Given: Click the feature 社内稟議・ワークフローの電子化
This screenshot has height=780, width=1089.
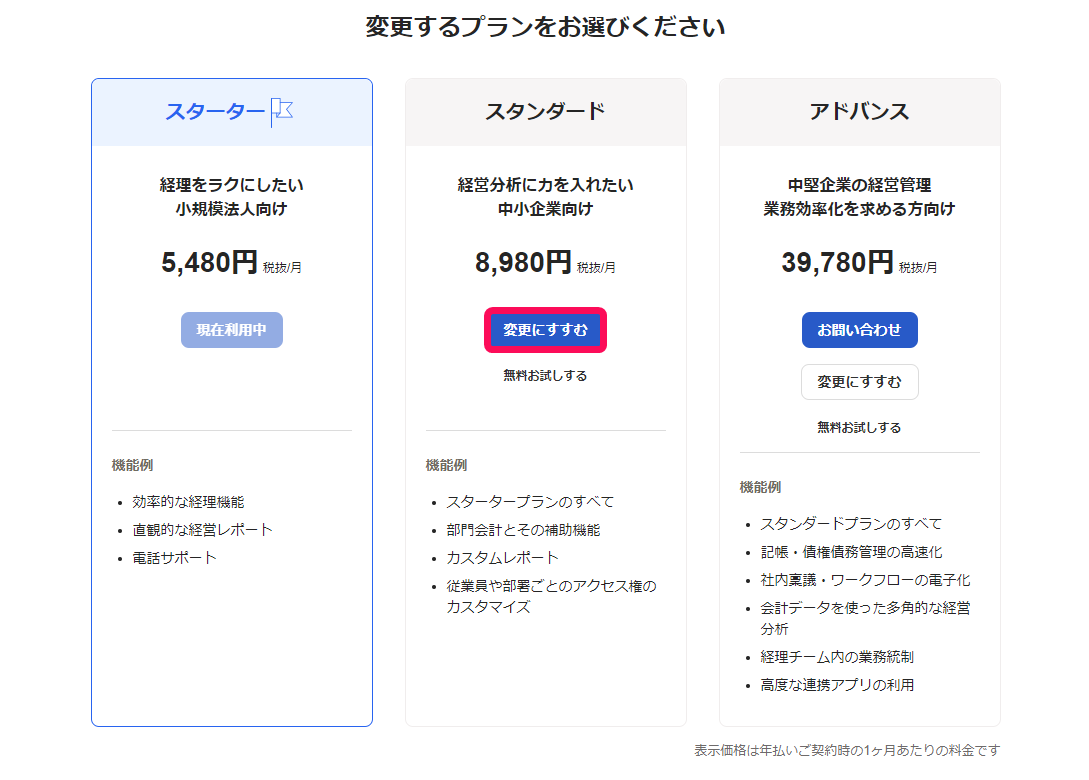Looking at the screenshot, I should pyautogui.click(x=865, y=580).
